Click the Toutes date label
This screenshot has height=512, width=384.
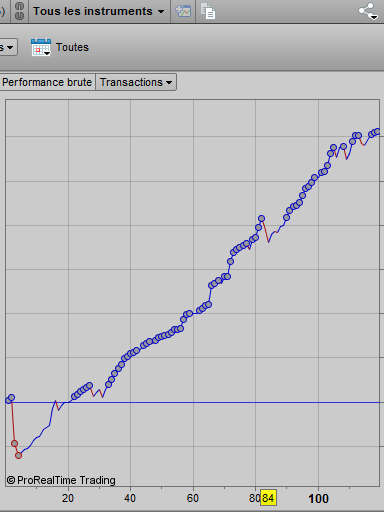point(72,47)
